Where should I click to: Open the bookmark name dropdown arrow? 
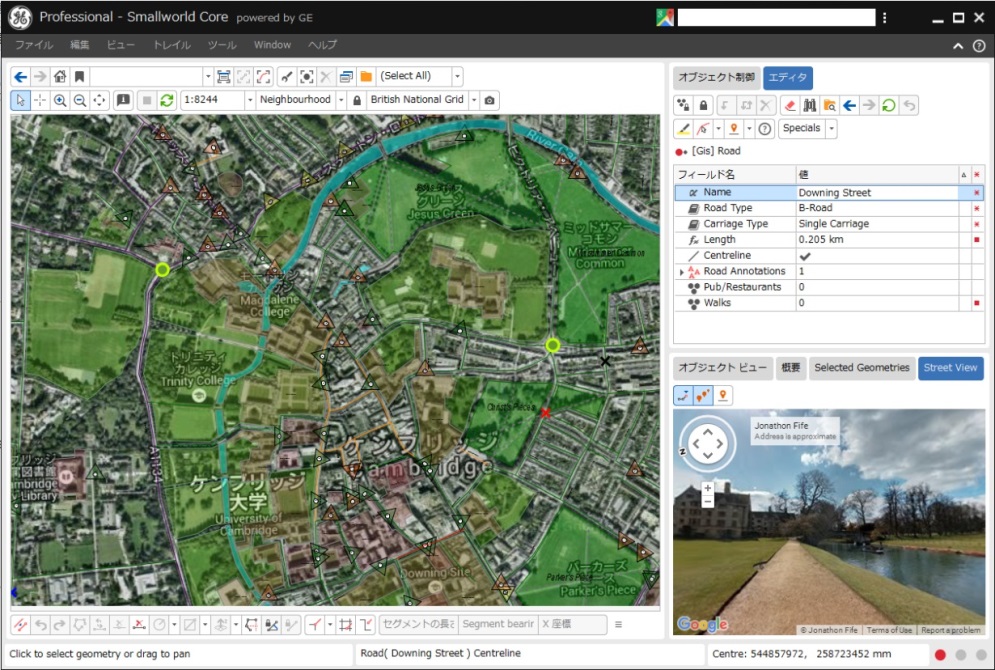(208, 77)
